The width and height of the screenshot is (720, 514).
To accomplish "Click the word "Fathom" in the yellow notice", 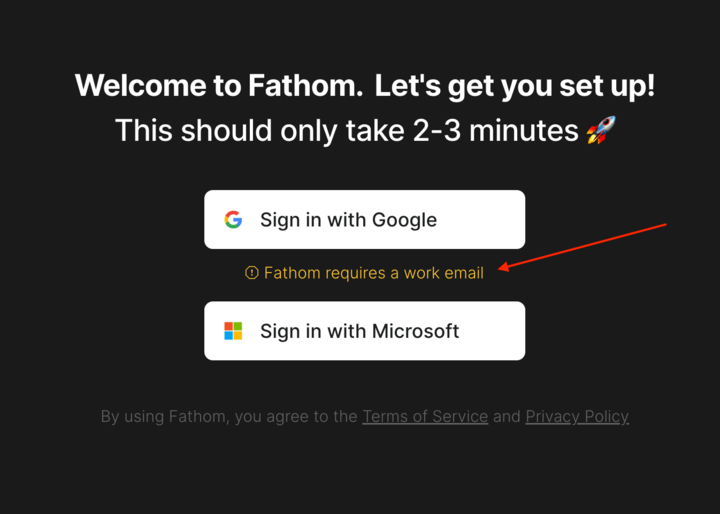I will [x=289, y=273].
